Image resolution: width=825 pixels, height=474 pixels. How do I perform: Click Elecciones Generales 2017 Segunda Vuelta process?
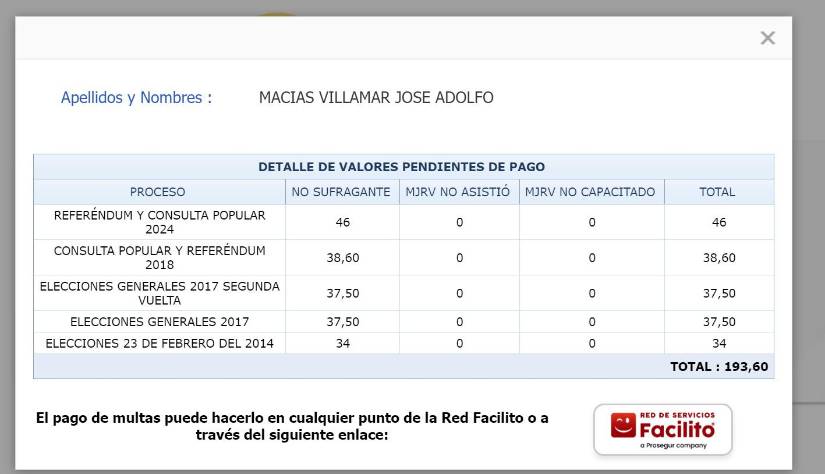(x=159, y=293)
